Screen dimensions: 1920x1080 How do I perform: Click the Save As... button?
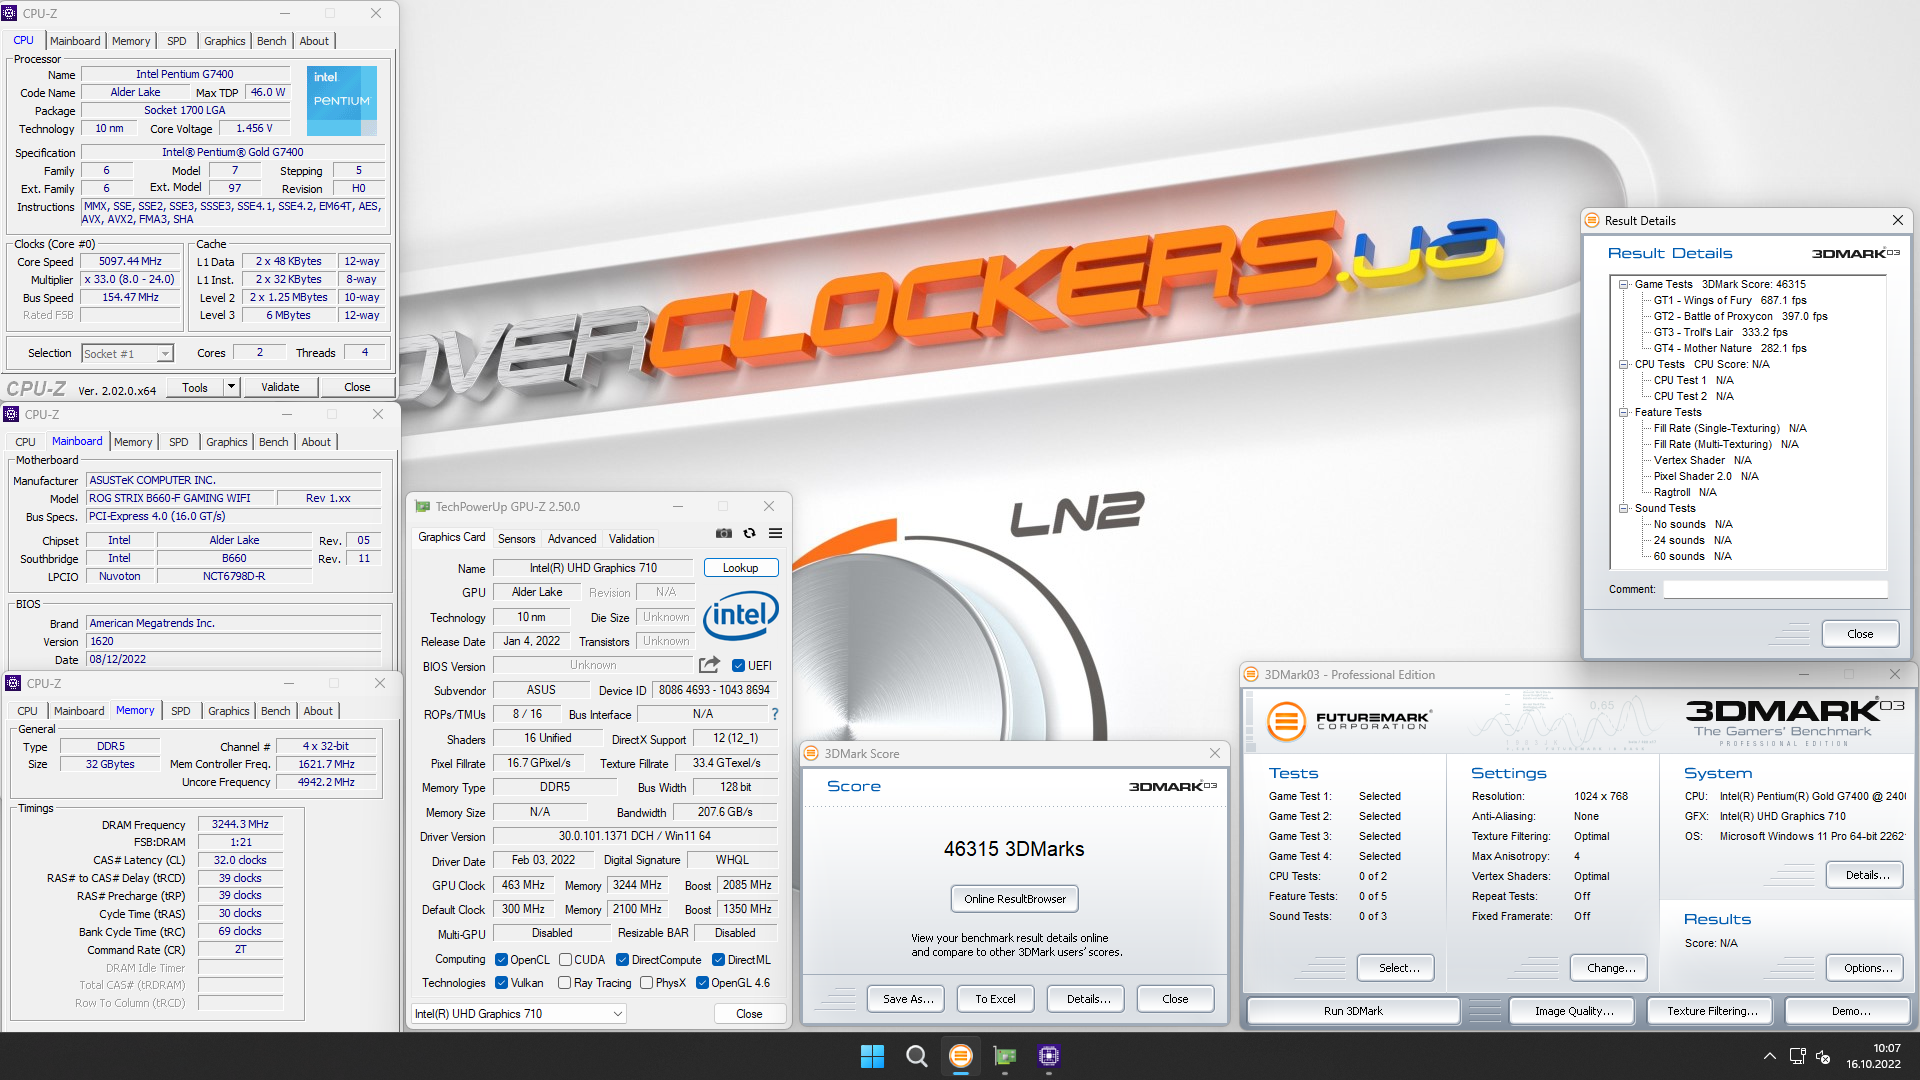pos(908,999)
